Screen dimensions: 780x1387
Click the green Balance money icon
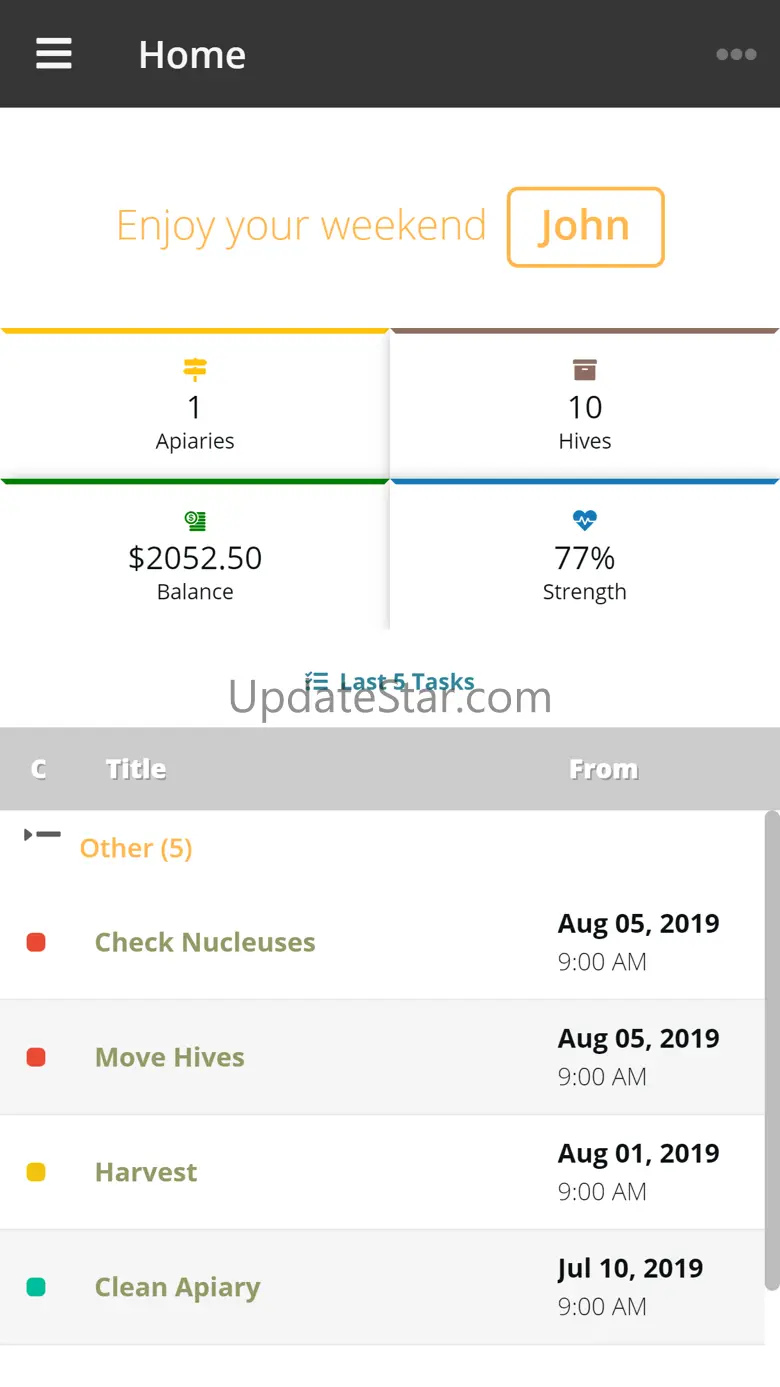tap(195, 520)
